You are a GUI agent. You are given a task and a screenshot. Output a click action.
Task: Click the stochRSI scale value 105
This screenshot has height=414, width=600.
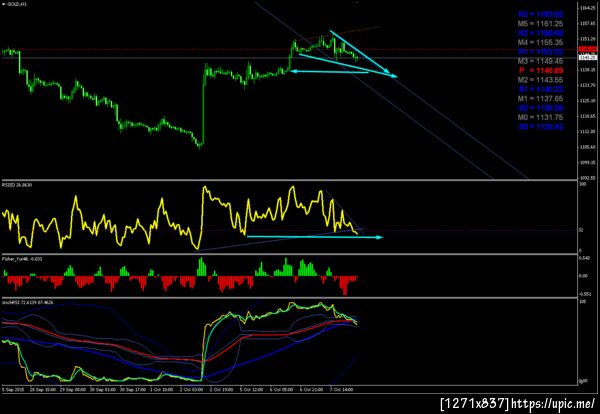[582, 302]
